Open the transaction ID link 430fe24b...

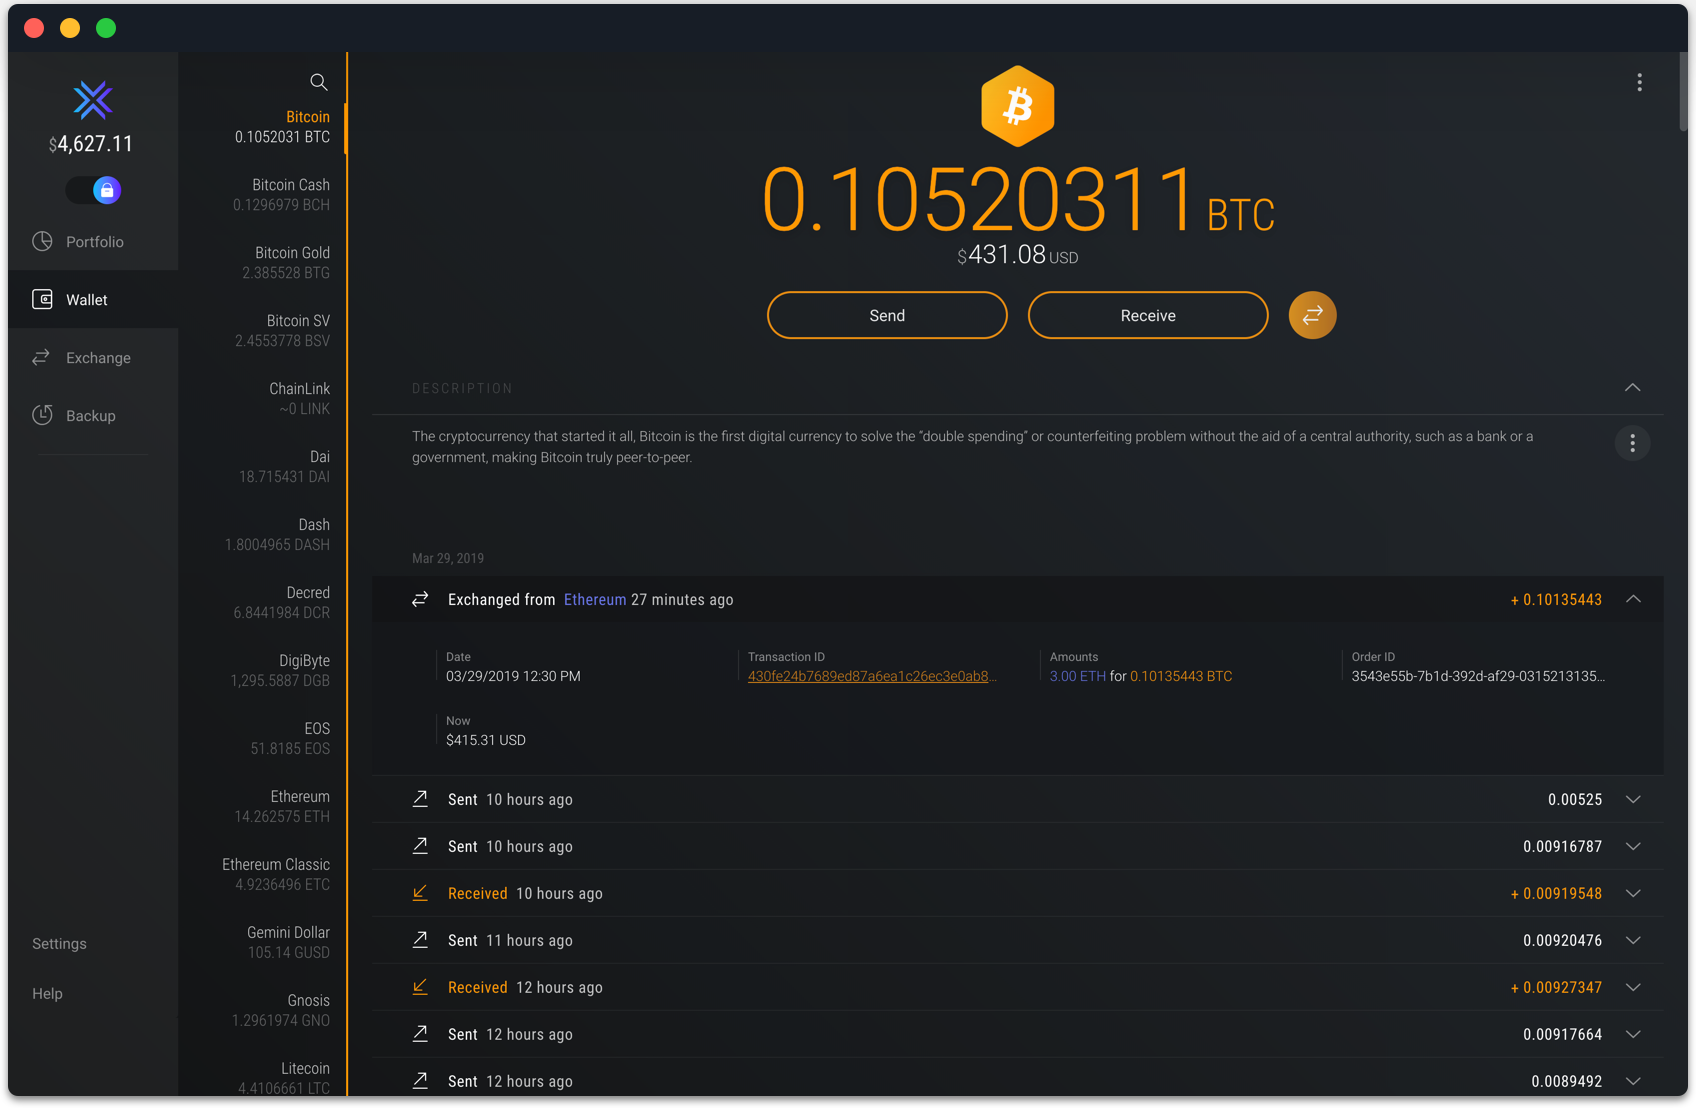click(x=871, y=676)
